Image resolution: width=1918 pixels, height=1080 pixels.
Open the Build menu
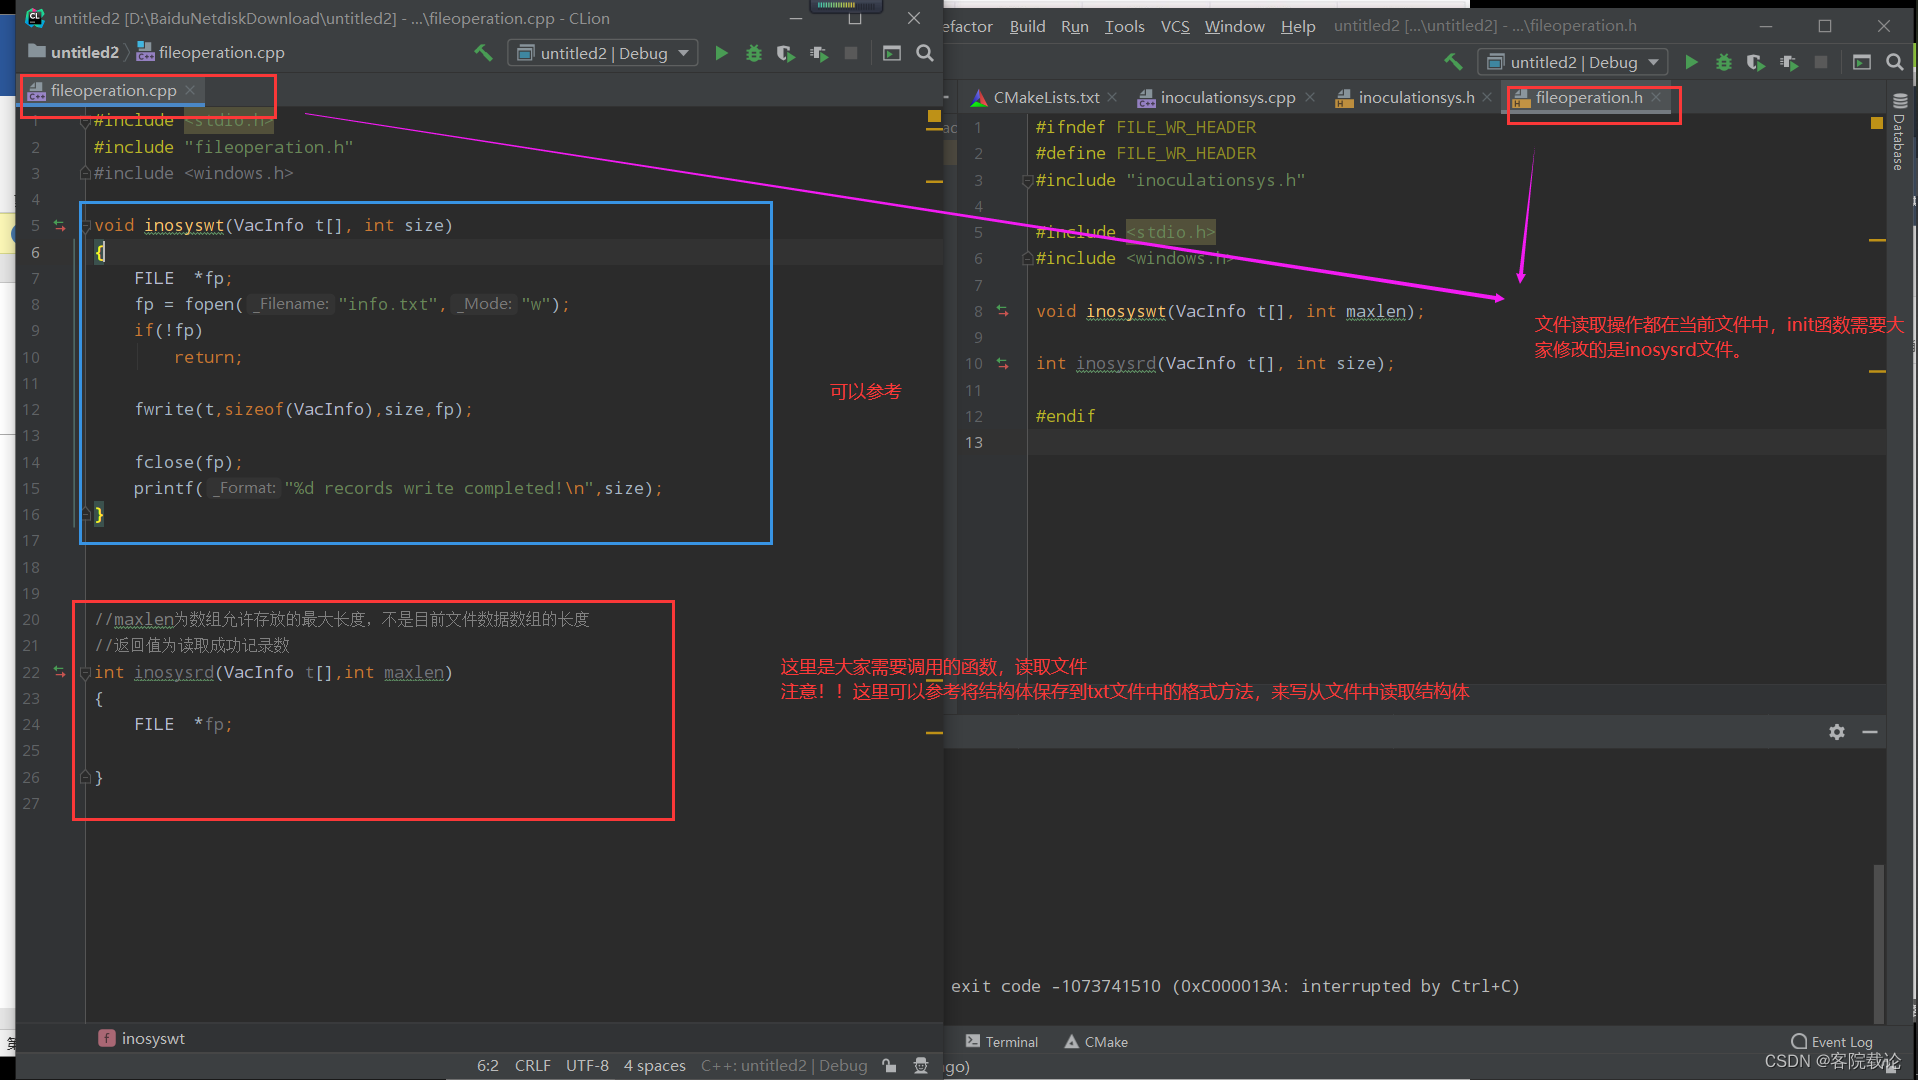1027,26
